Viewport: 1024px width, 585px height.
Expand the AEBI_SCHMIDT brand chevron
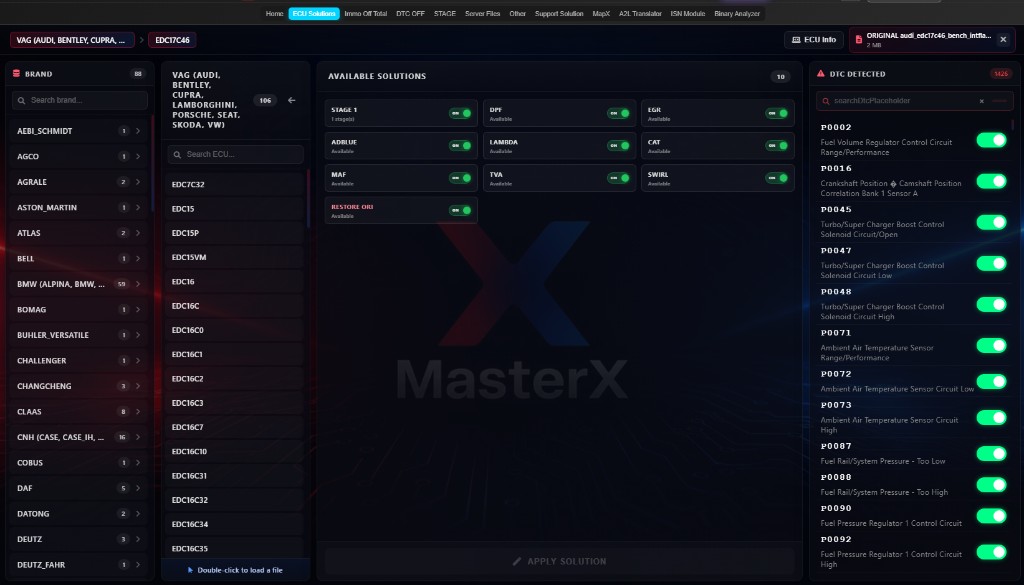(138, 131)
